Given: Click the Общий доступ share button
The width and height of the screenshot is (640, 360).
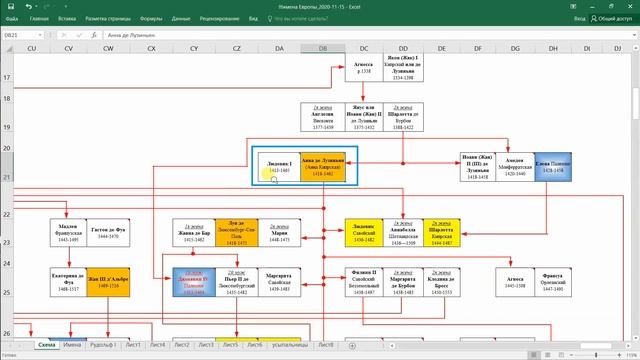Looking at the screenshot, I should (611, 19).
